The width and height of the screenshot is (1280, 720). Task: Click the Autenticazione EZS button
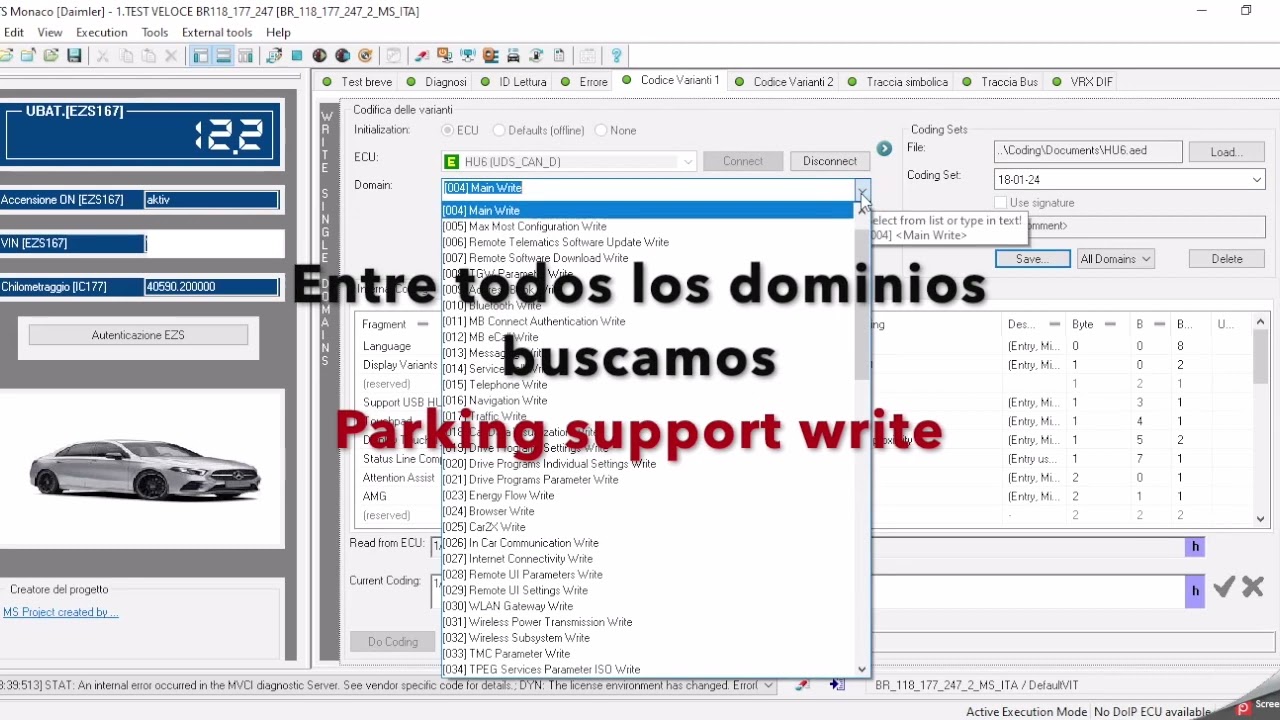tap(138, 335)
